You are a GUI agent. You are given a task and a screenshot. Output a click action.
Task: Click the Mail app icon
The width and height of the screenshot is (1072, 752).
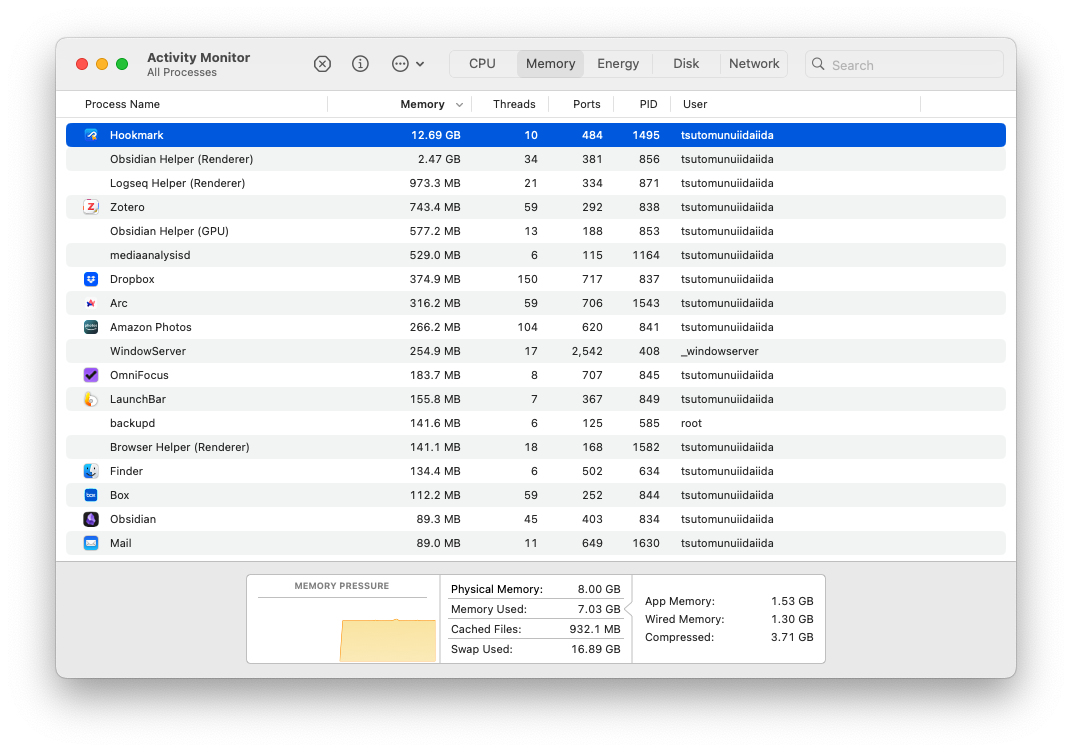click(91, 543)
